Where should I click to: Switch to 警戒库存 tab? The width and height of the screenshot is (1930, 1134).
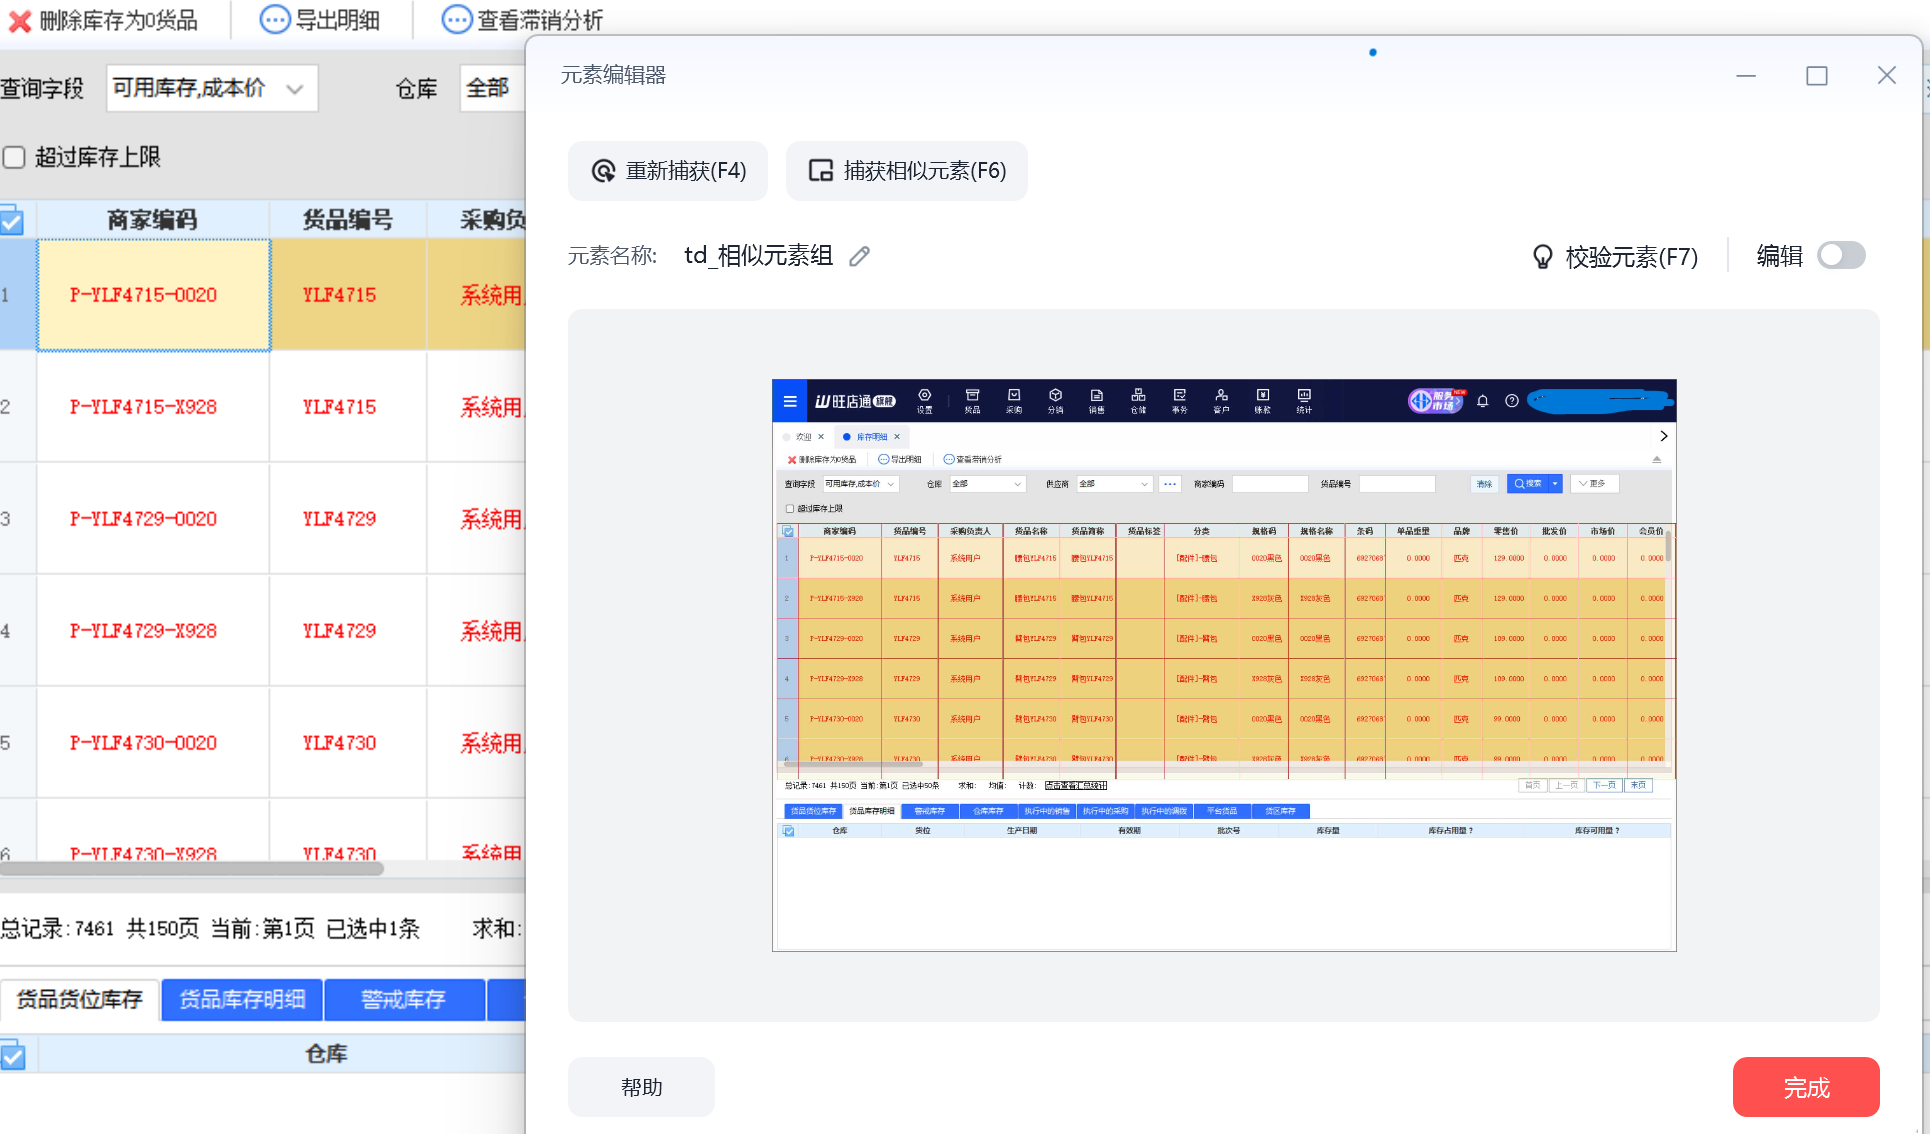[403, 999]
